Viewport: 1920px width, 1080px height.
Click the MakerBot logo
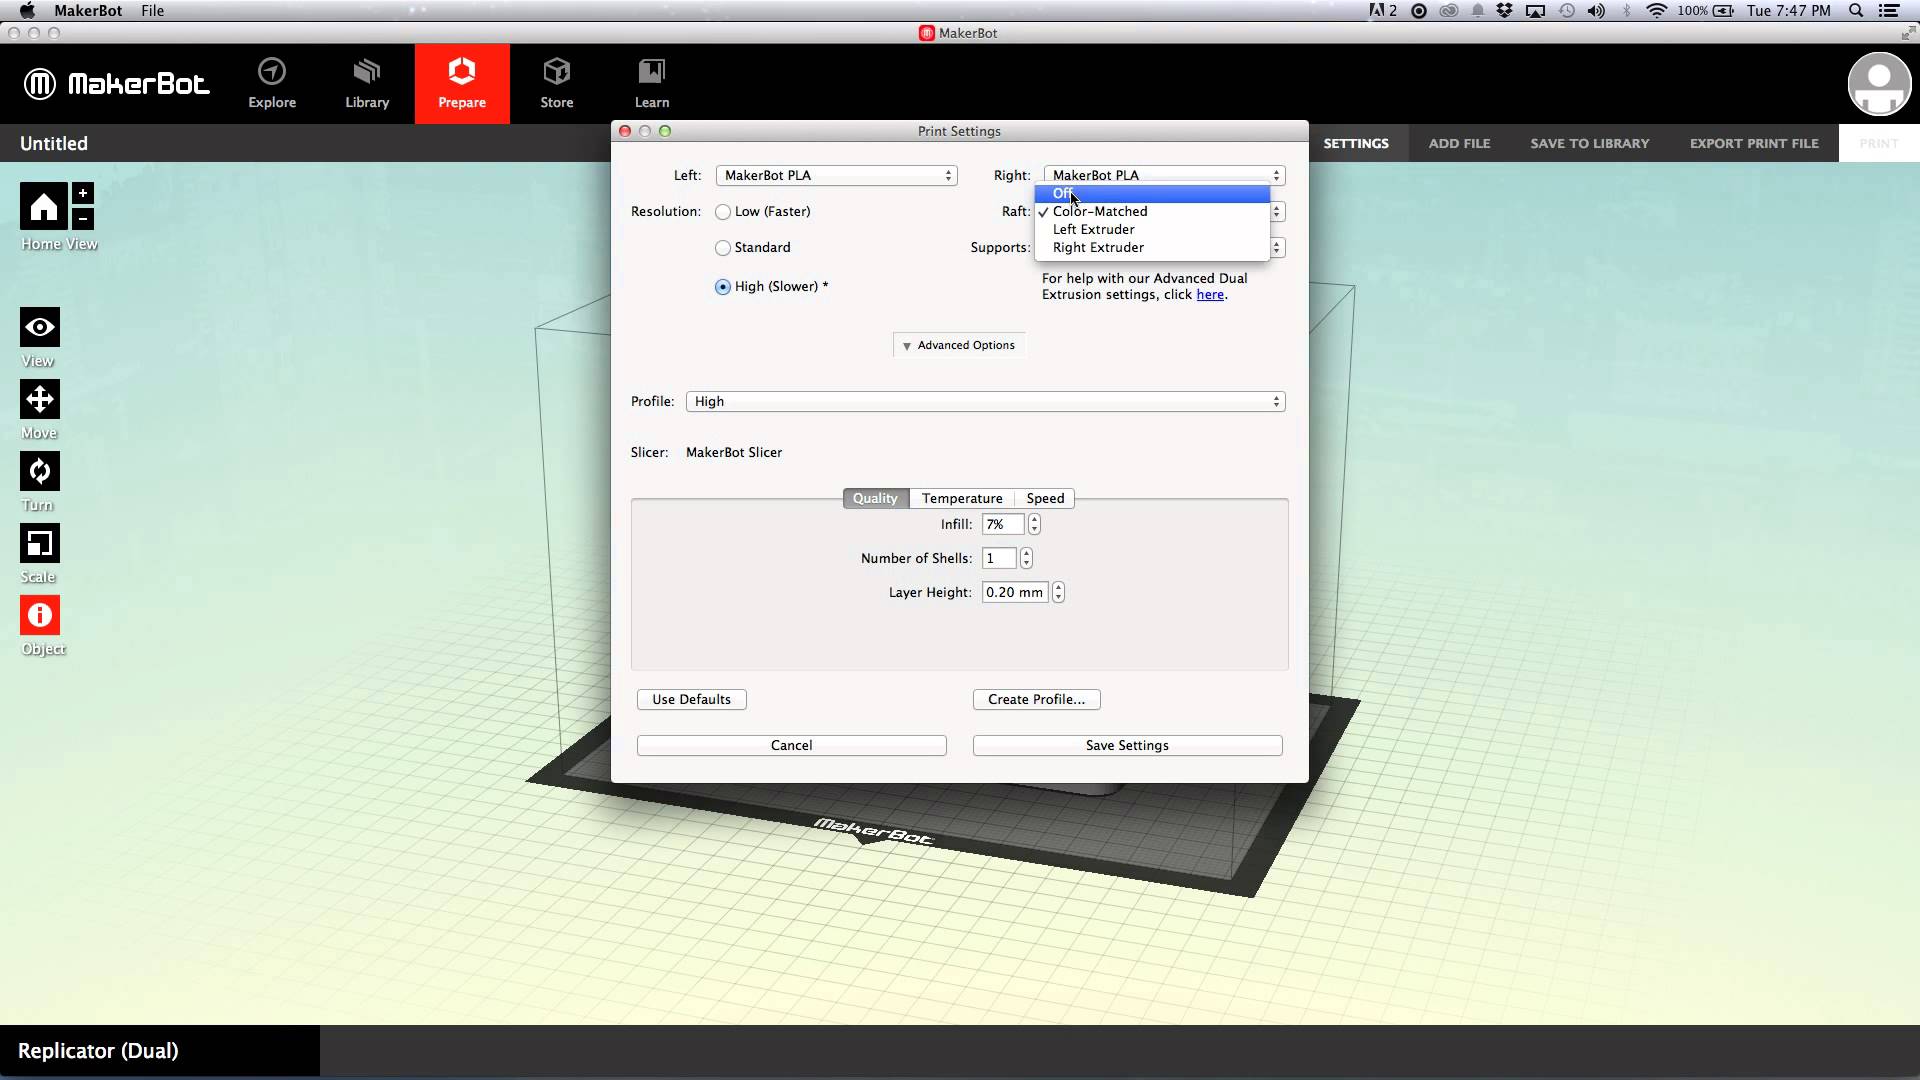pyautogui.click(x=117, y=84)
